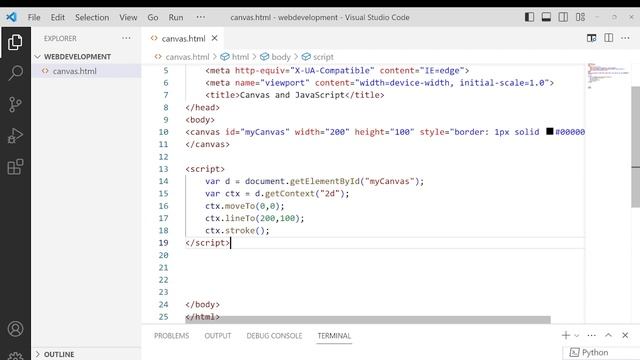Click "getElementById" on line 14
This screenshot has width=640, height=360.
click(x=325, y=181)
